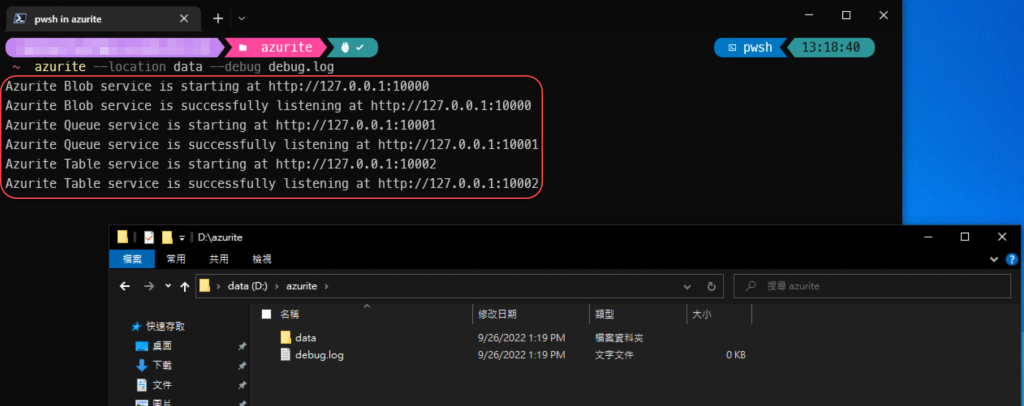Sort by 大小 Size column
The image size is (1024, 406).
[x=701, y=314]
